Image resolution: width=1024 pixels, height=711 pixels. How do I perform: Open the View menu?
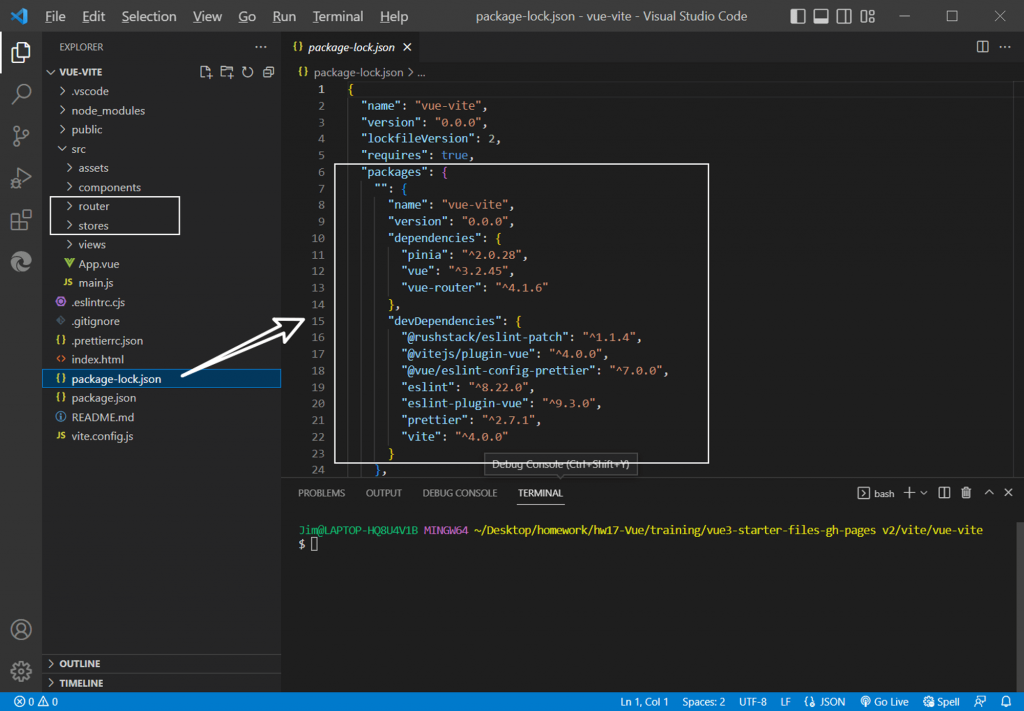coord(207,16)
